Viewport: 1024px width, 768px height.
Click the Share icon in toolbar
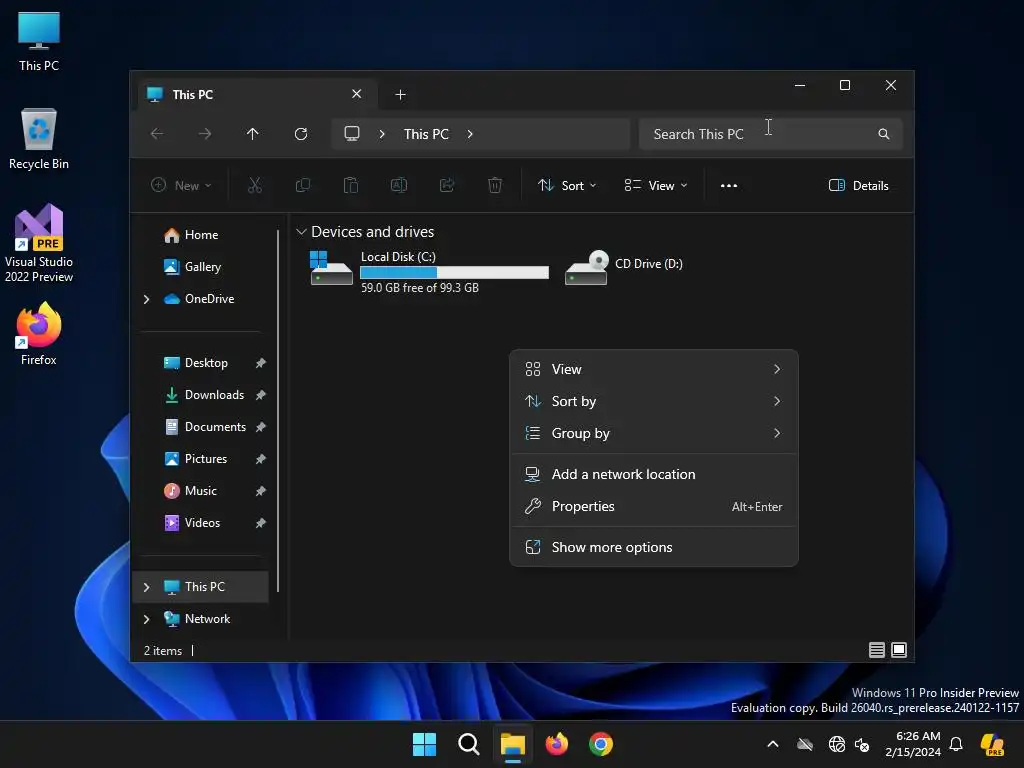click(x=447, y=185)
